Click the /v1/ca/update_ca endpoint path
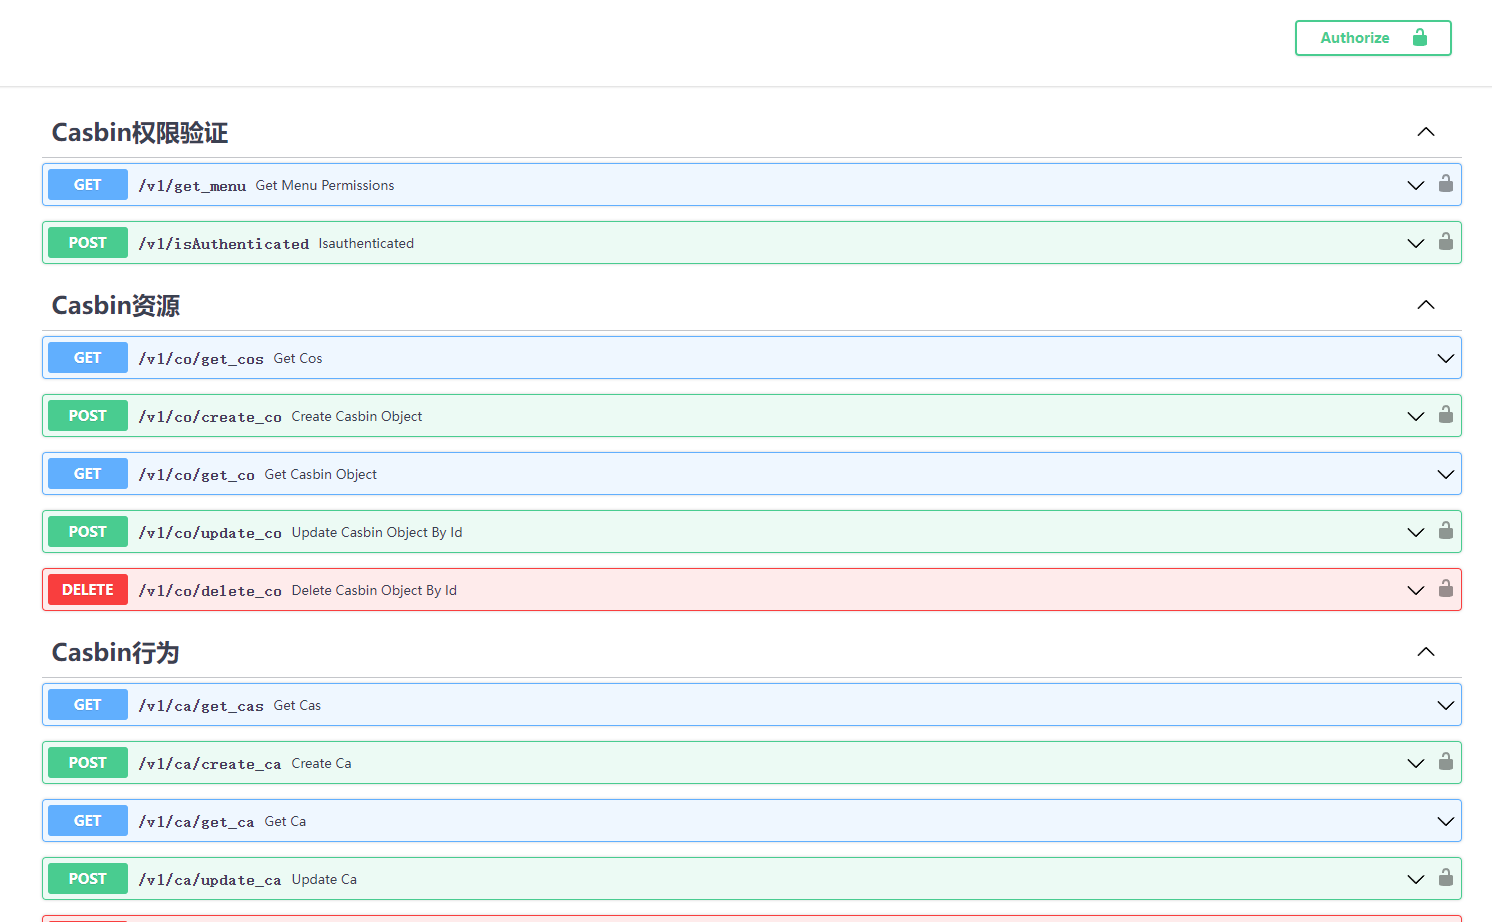1492x922 pixels. point(210,880)
